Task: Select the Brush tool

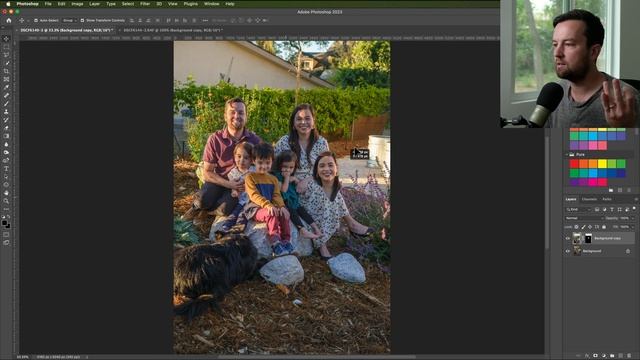Action: (x=6, y=104)
